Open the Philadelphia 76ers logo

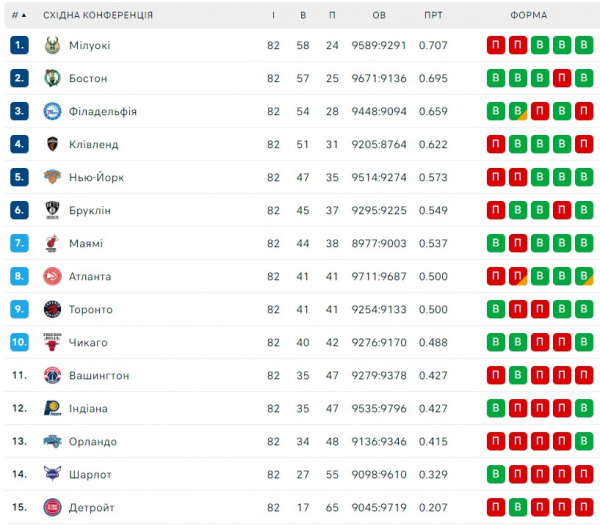coord(52,111)
